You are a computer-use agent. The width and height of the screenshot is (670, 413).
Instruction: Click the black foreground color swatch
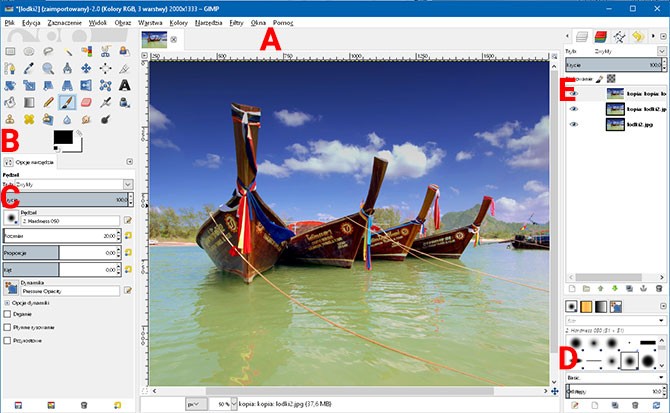(63, 137)
